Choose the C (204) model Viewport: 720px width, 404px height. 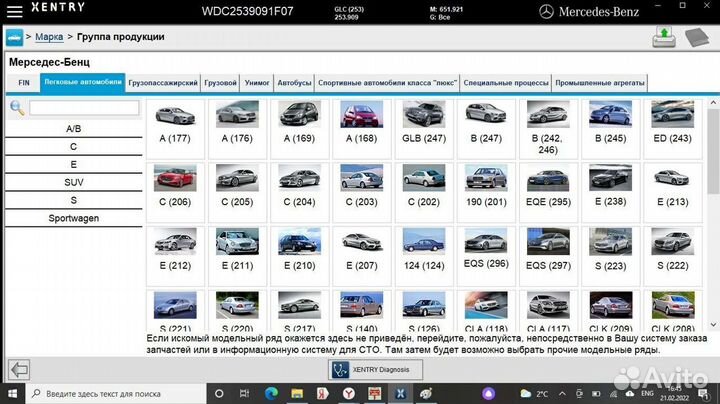pos(299,193)
